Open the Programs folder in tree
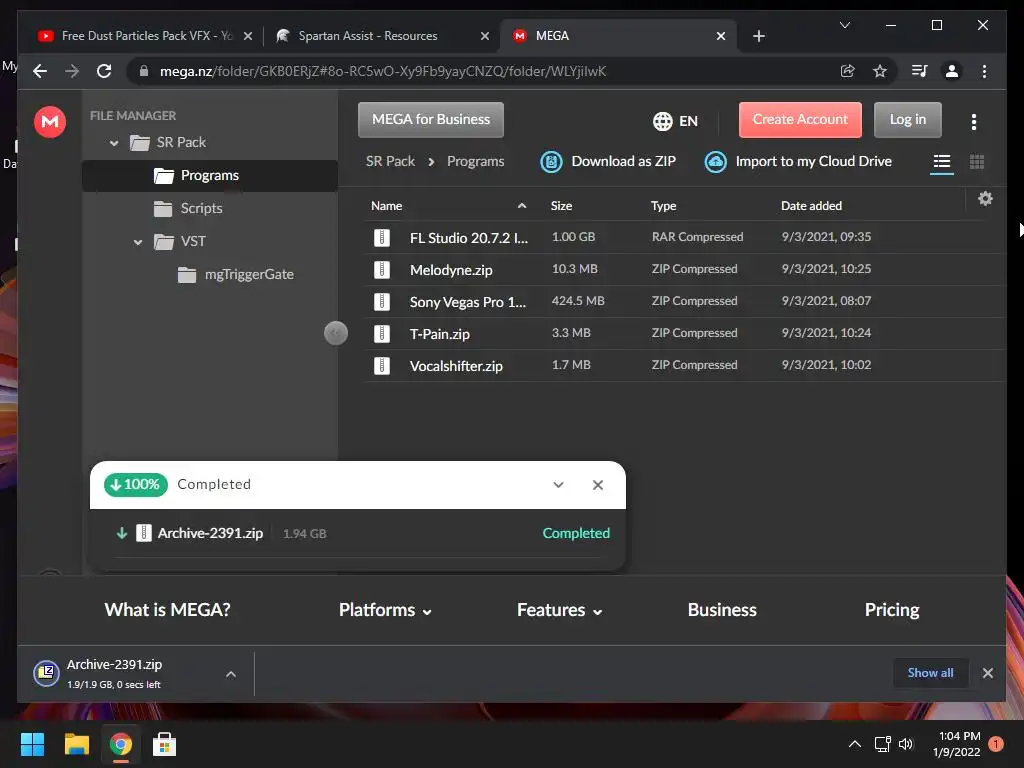The height and width of the screenshot is (768, 1024). click(x=210, y=176)
